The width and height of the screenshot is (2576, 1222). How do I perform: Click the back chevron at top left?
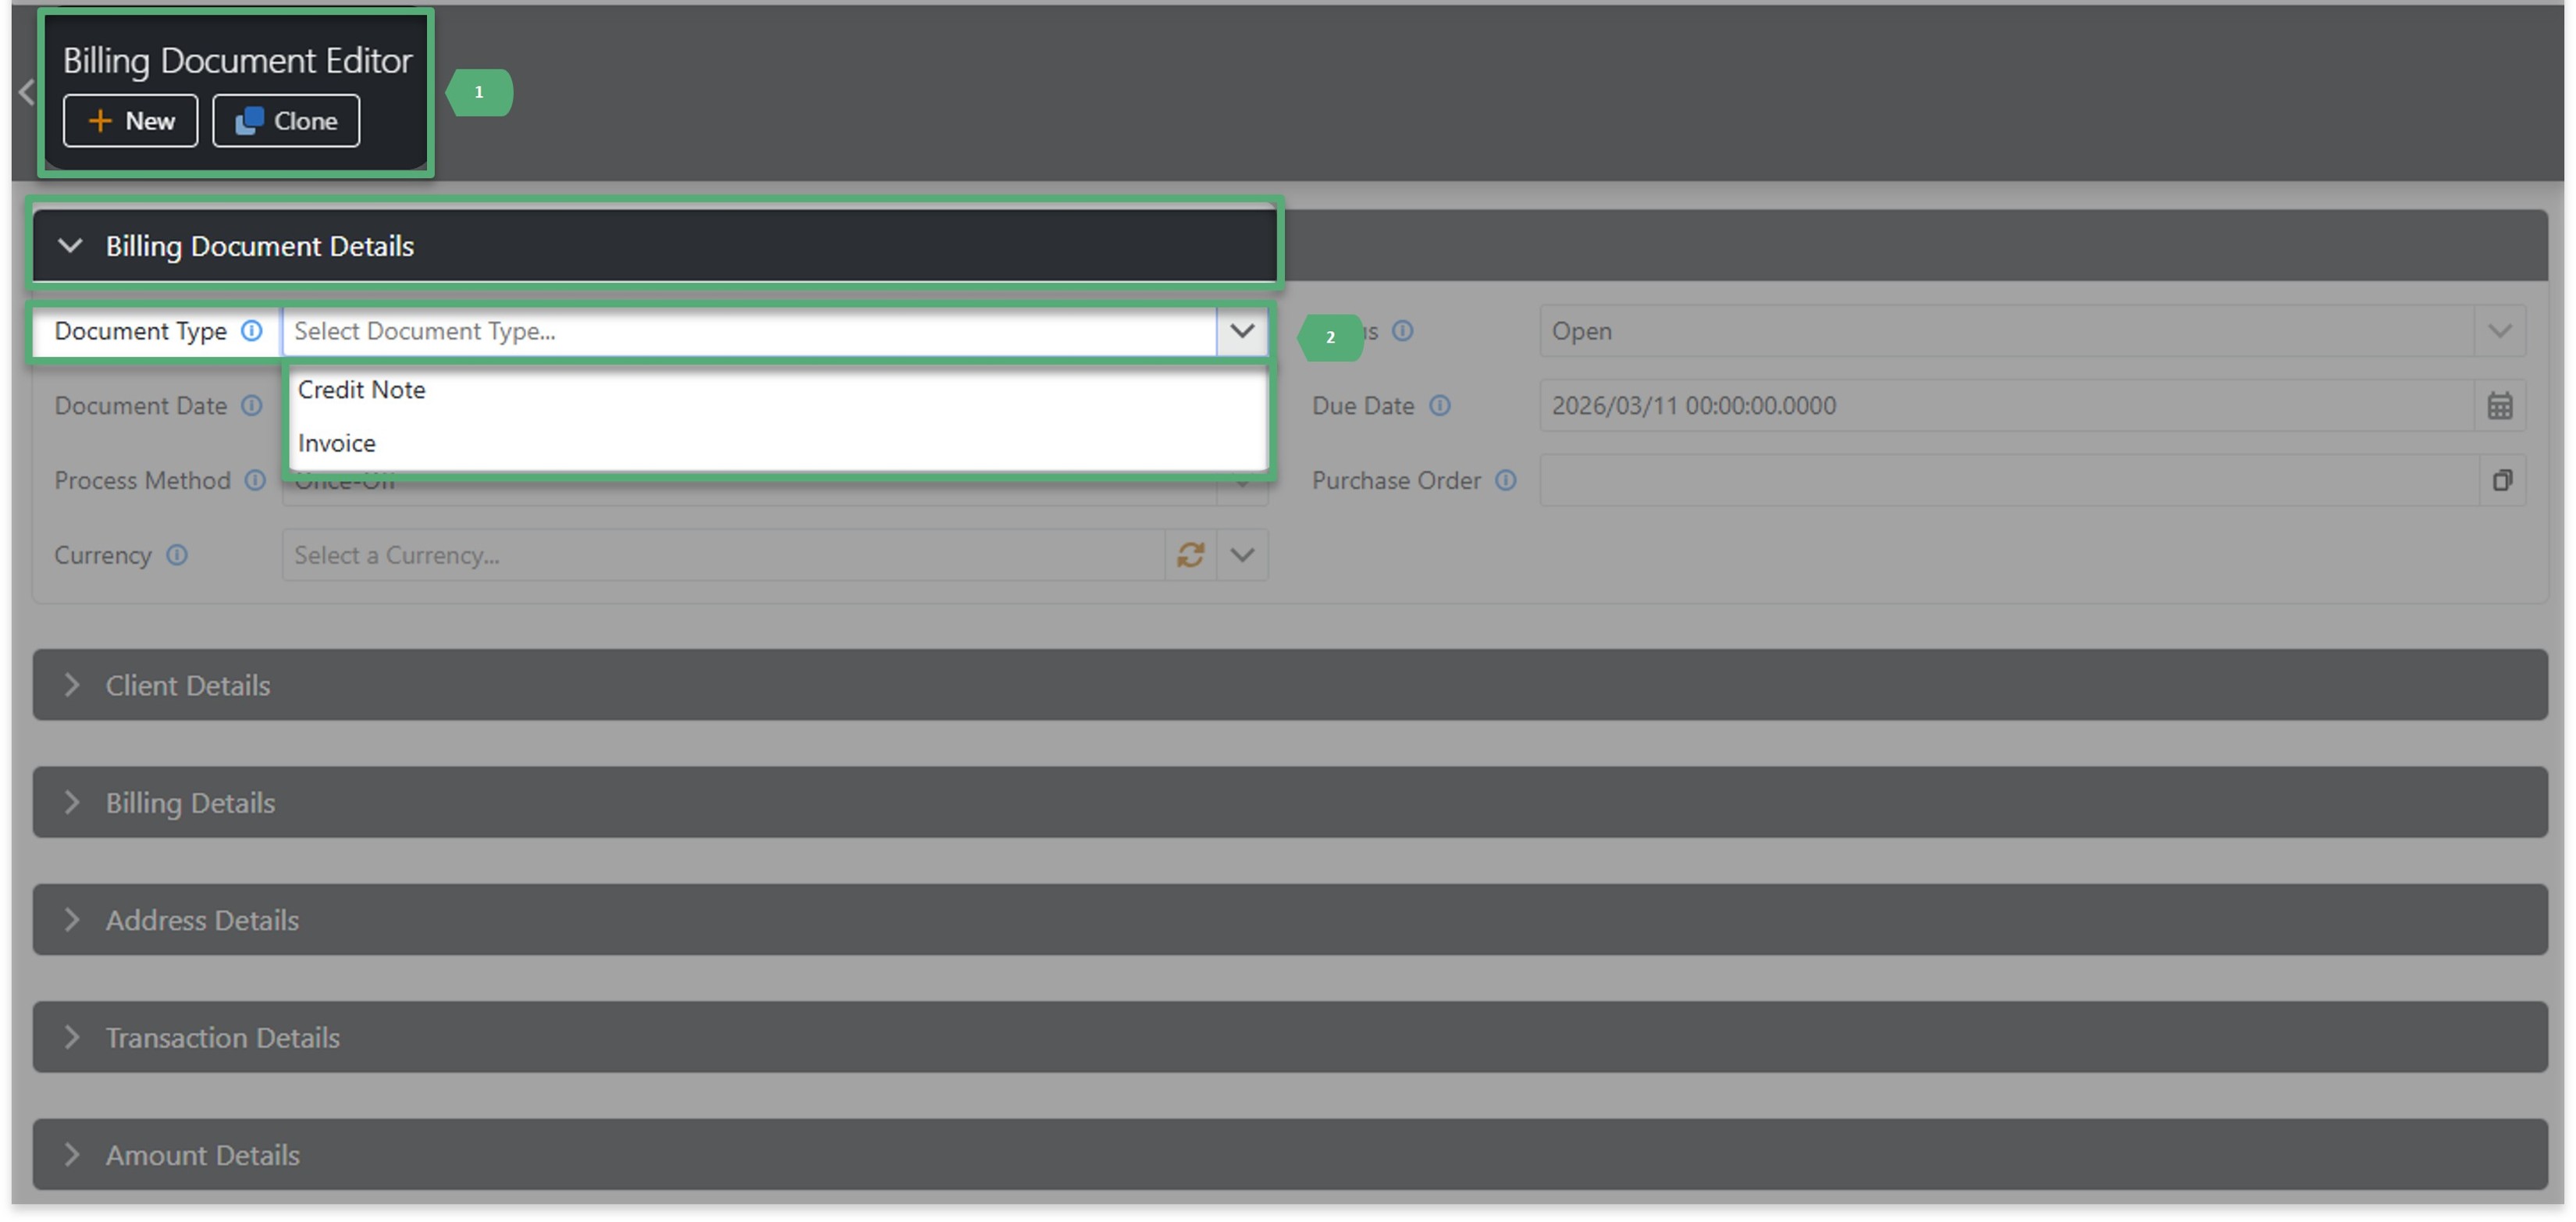(25, 91)
